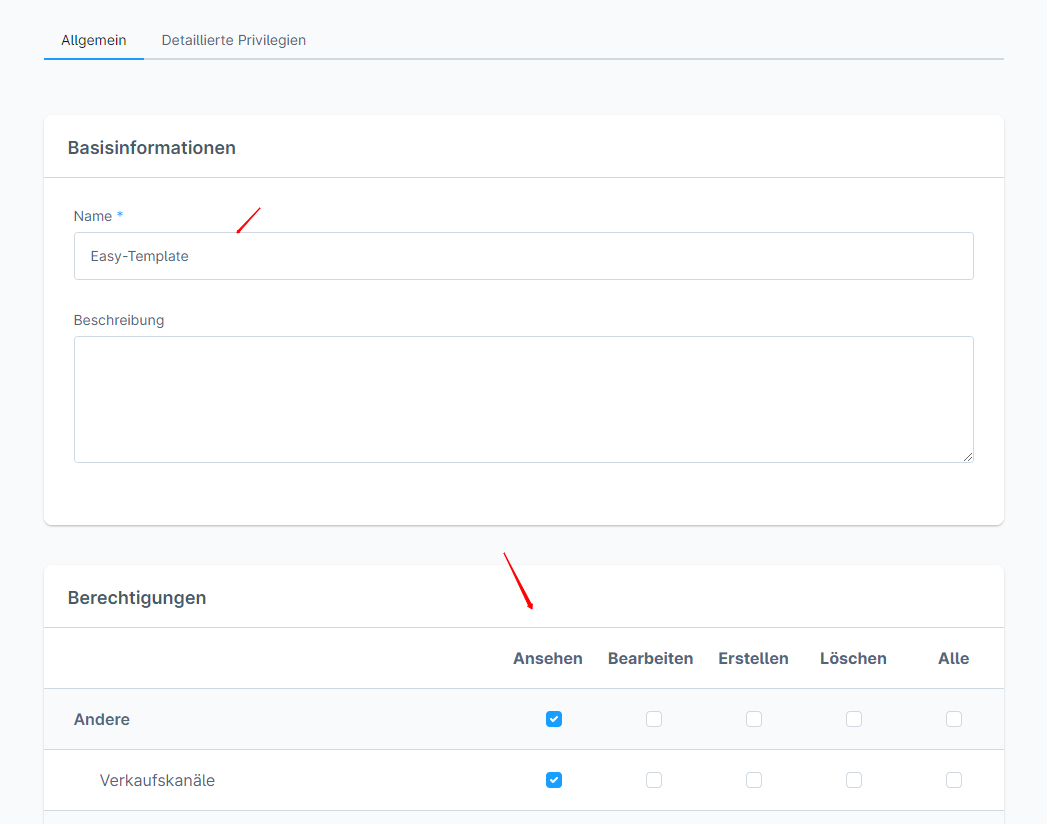This screenshot has height=824, width=1047.
Task: Grab the Beschreibung textarea resize handle
Action: pos(967,456)
